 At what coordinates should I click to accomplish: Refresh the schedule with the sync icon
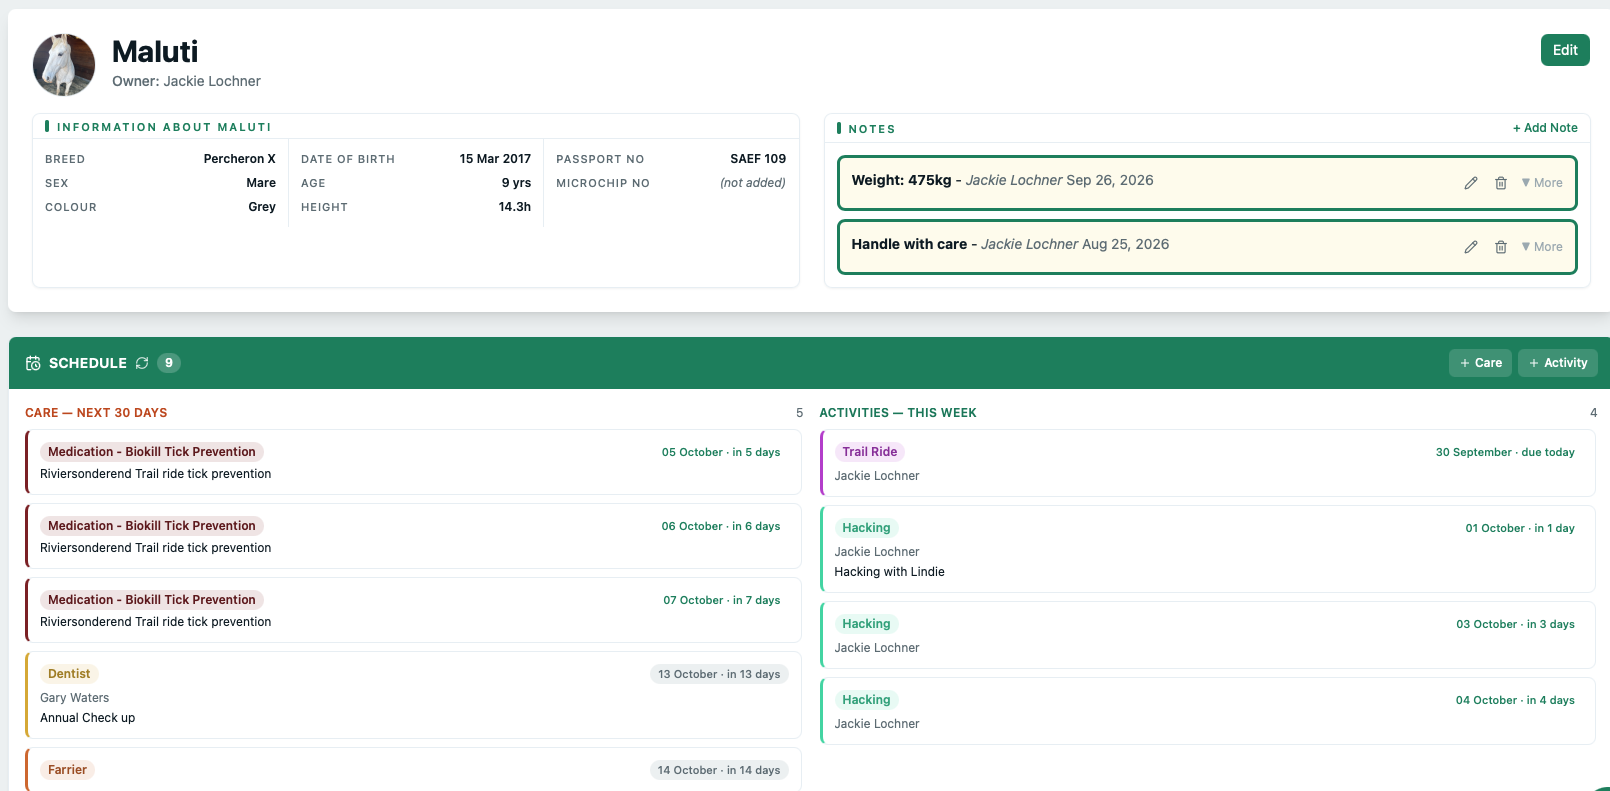pyautogui.click(x=142, y=363)
